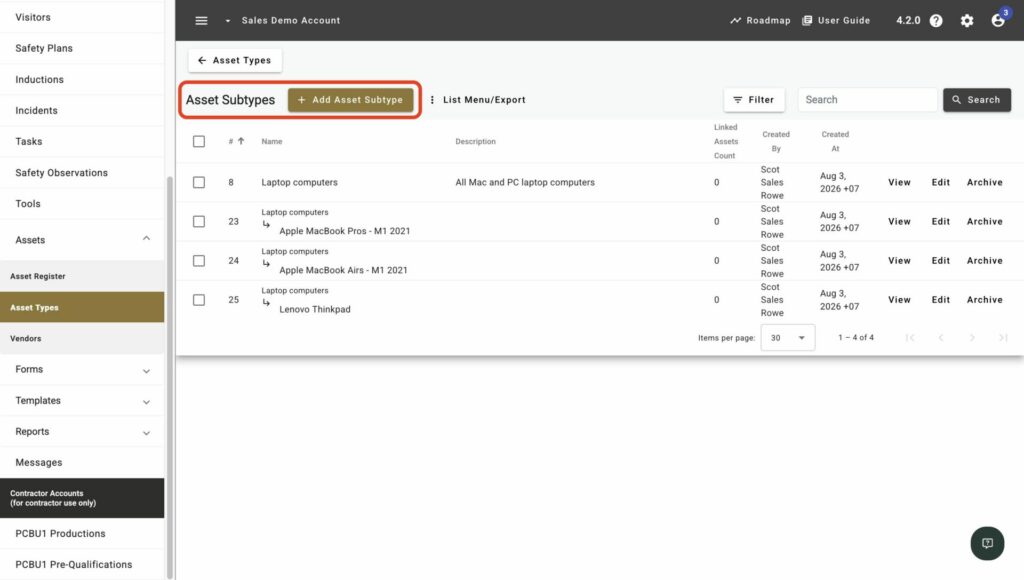The height and width of the screenshot is (580, 1024).
Task: Select Asset Types submenu item
Action: [x=82, y=307]
